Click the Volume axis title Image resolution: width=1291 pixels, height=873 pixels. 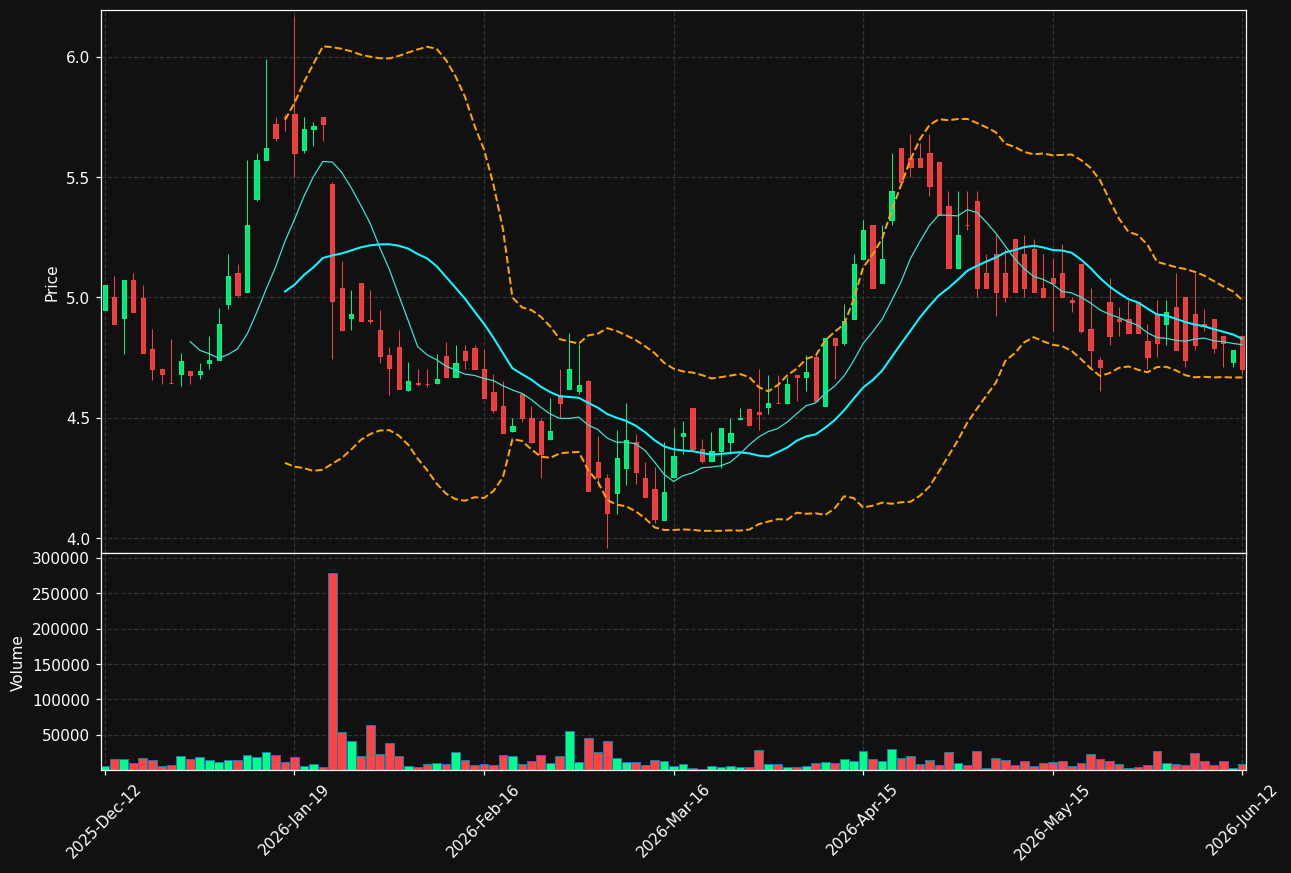18,663
